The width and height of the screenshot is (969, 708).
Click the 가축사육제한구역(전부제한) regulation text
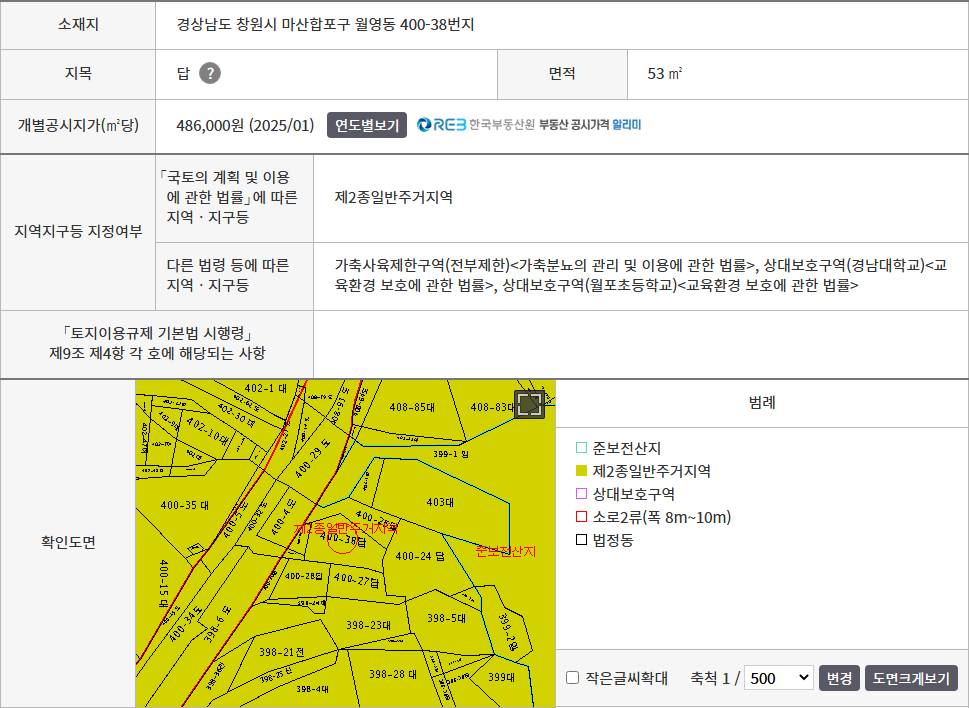(x=422, y=266)
